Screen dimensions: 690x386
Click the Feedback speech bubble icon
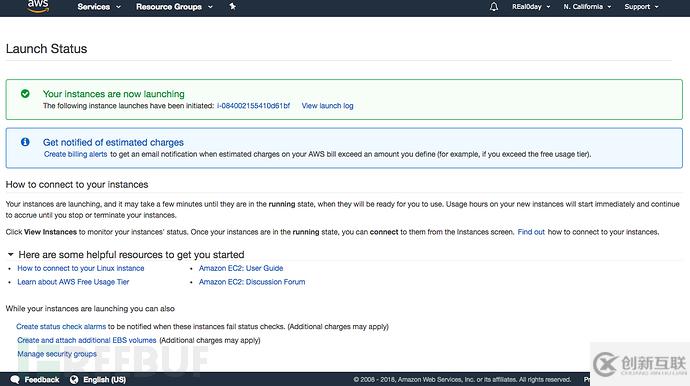pyautogui.click(x=15, y=379)
